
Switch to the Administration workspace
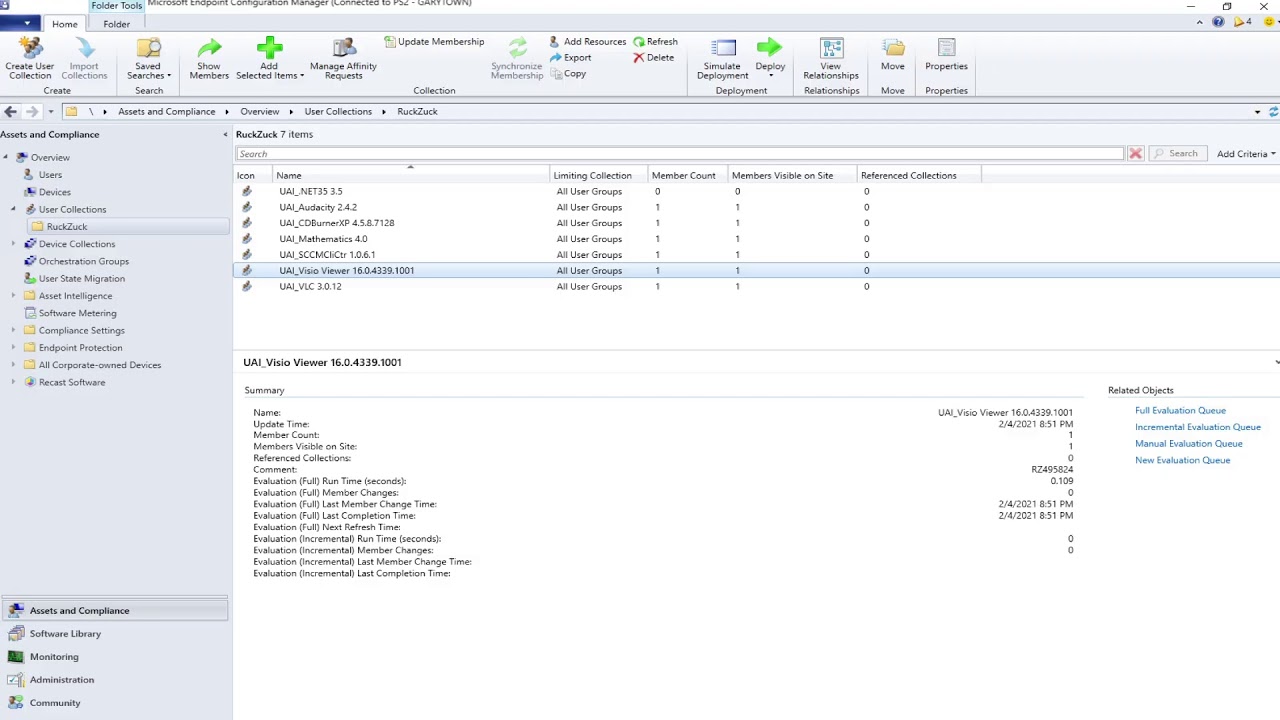point(114,680)
